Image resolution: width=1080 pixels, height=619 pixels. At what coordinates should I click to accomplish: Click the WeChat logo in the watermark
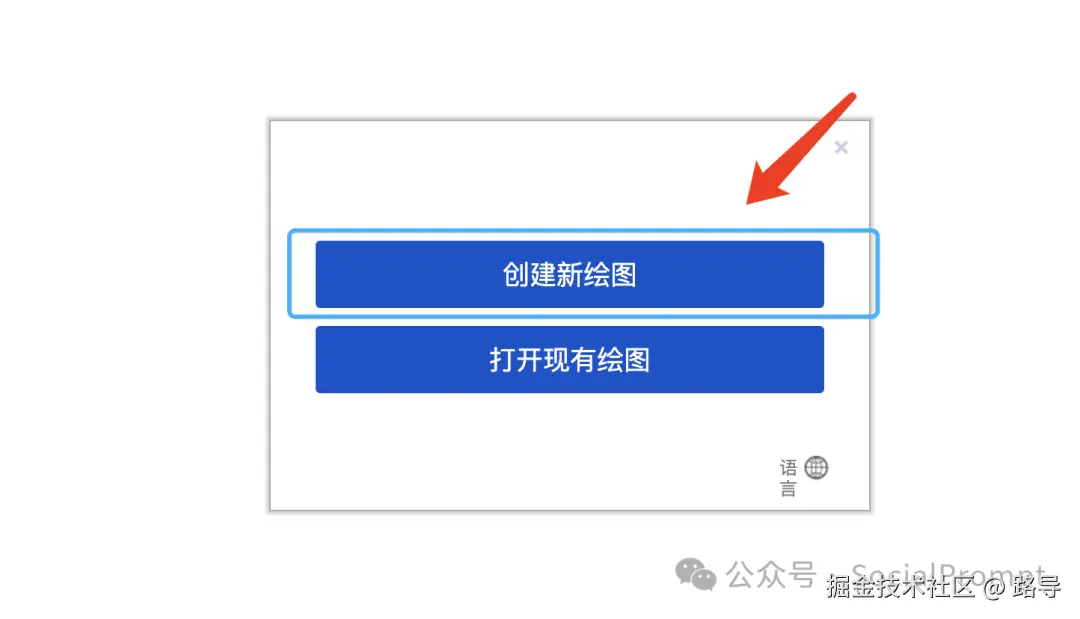696,574
